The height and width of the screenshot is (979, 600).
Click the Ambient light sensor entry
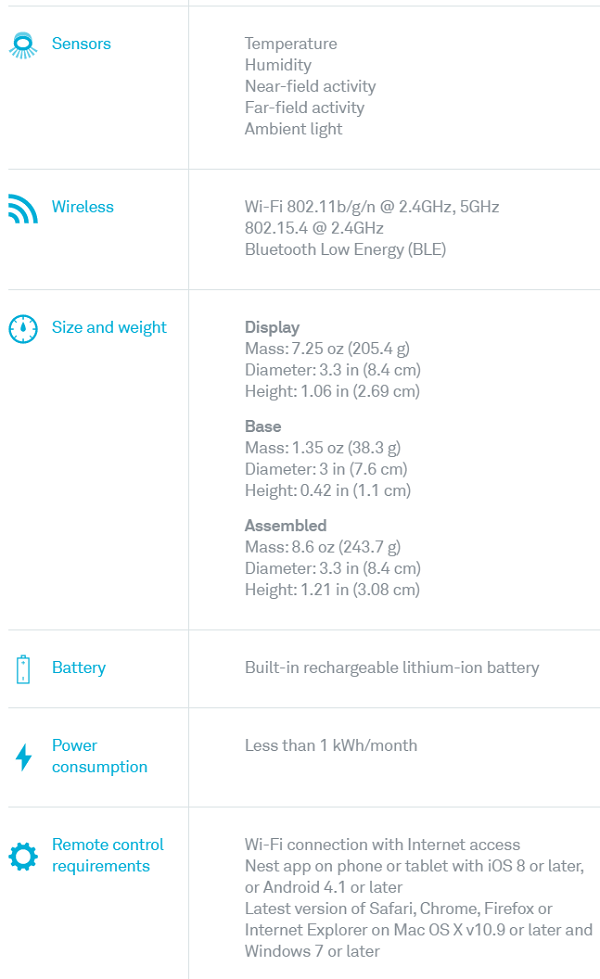pyautogui.click(x=293, y=129)
